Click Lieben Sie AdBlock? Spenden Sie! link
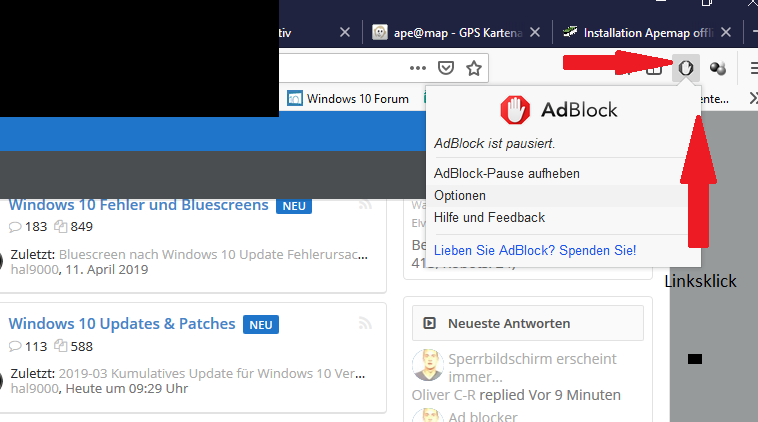 [x=535, y=250]
